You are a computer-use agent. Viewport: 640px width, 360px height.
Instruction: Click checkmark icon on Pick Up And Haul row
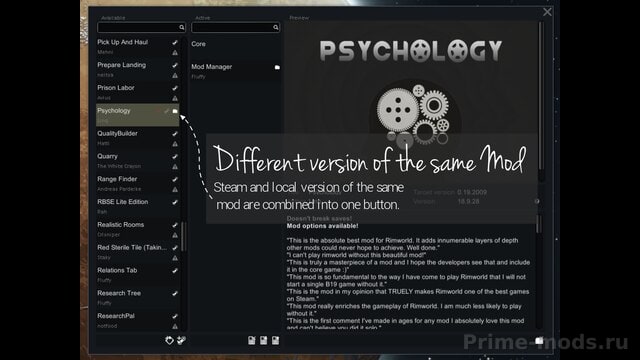tap(175, 42)
